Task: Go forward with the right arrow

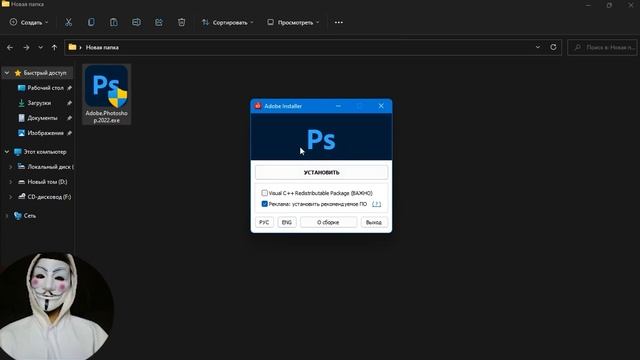Action: tap(26, 48)
